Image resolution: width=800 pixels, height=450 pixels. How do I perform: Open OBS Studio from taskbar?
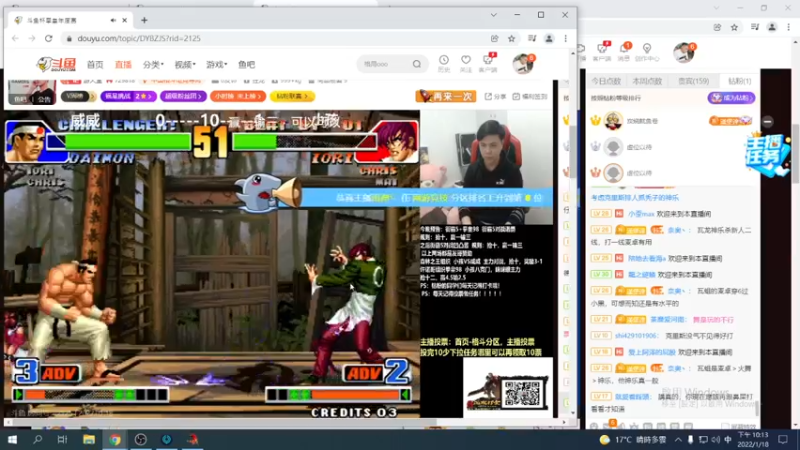(x=141, y=440)
